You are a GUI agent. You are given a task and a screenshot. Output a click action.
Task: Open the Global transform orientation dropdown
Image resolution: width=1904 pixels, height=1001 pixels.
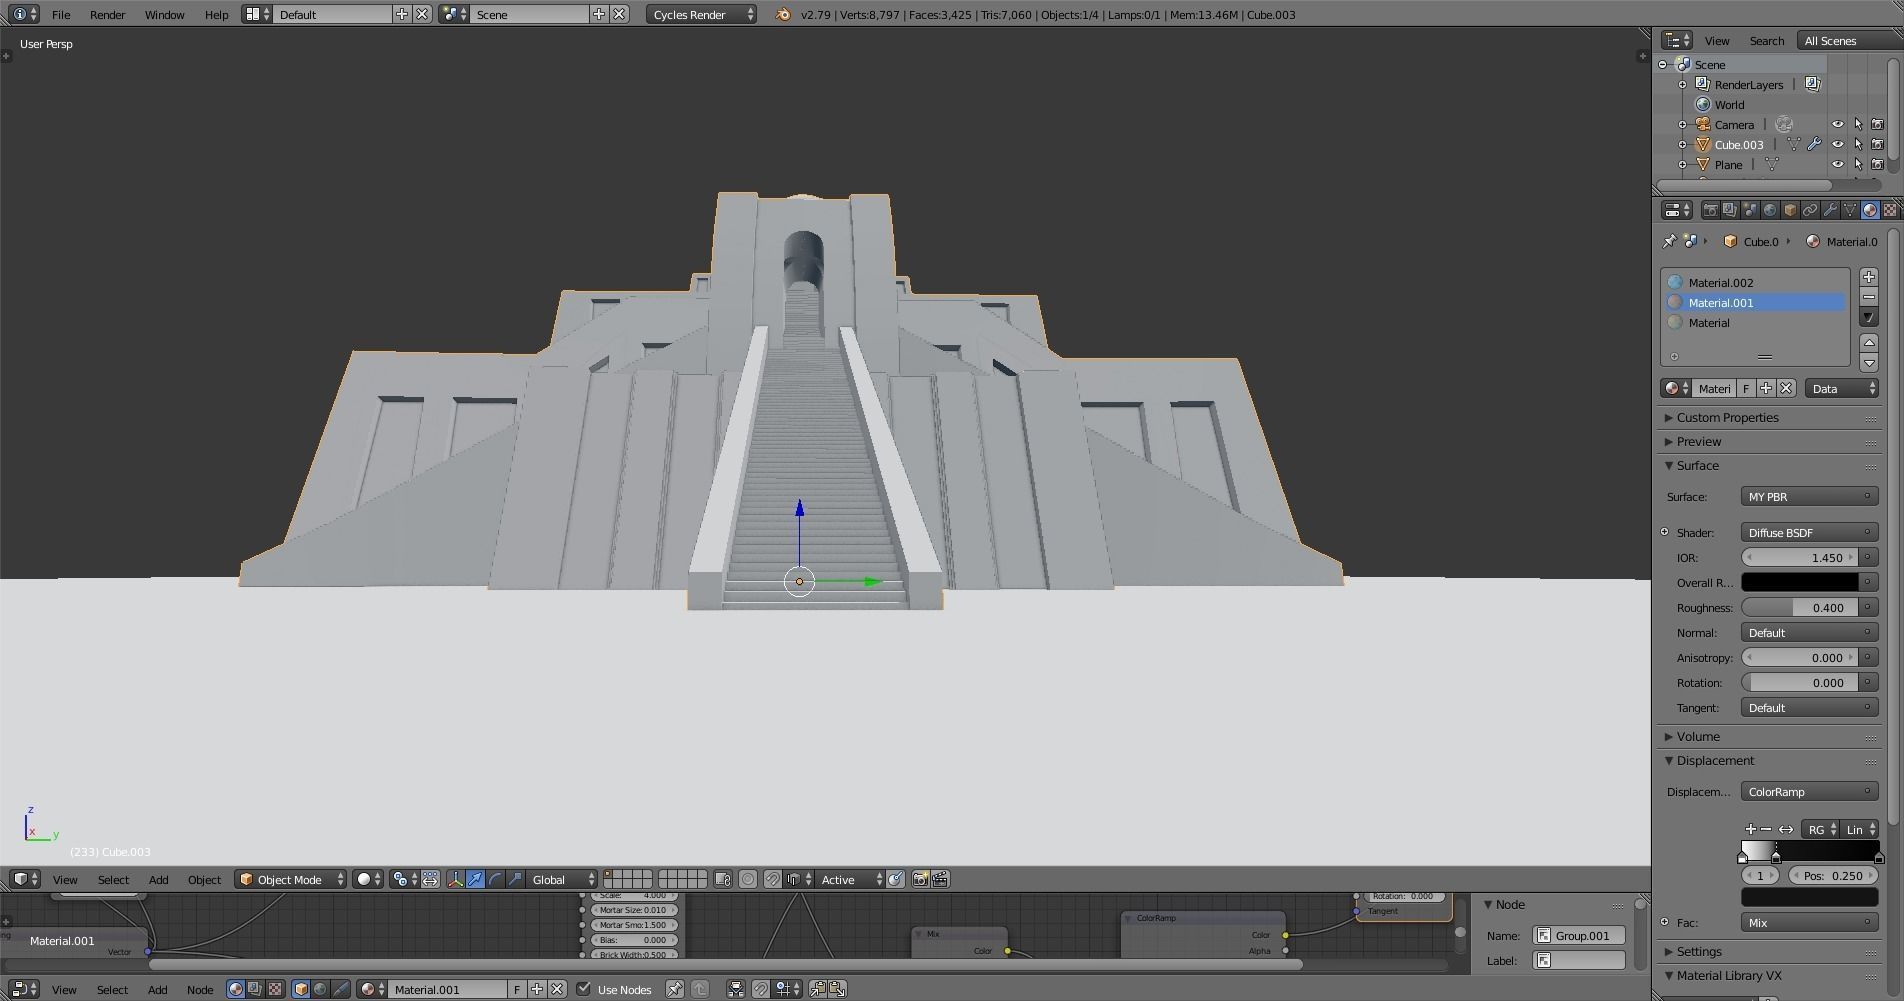click(x=561, y=879)
